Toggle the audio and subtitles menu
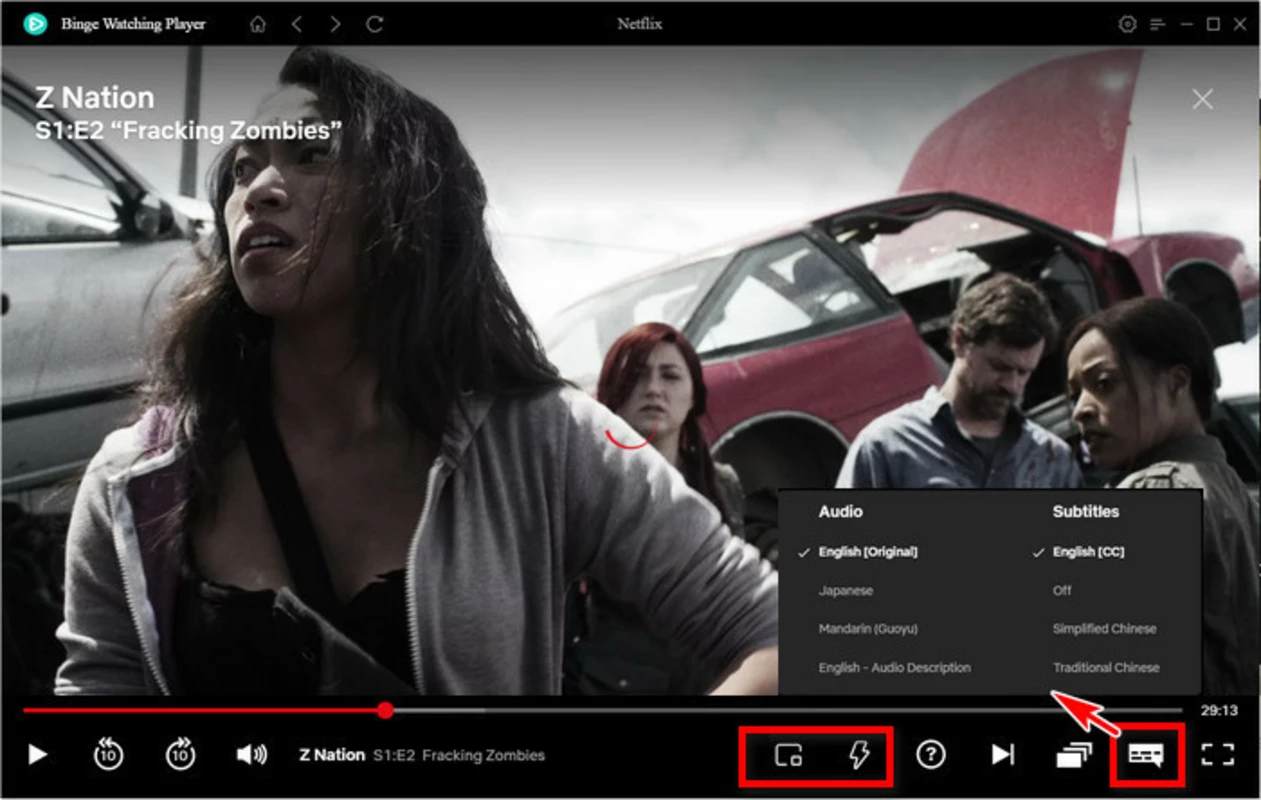 pyautogui.click(x=1146, y=756)
